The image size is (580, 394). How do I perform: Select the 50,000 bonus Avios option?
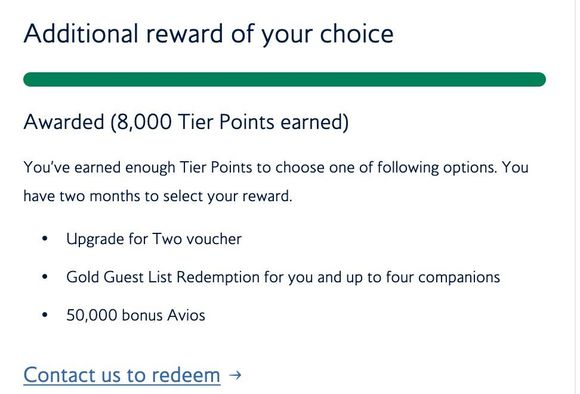[x=136, y=315]
